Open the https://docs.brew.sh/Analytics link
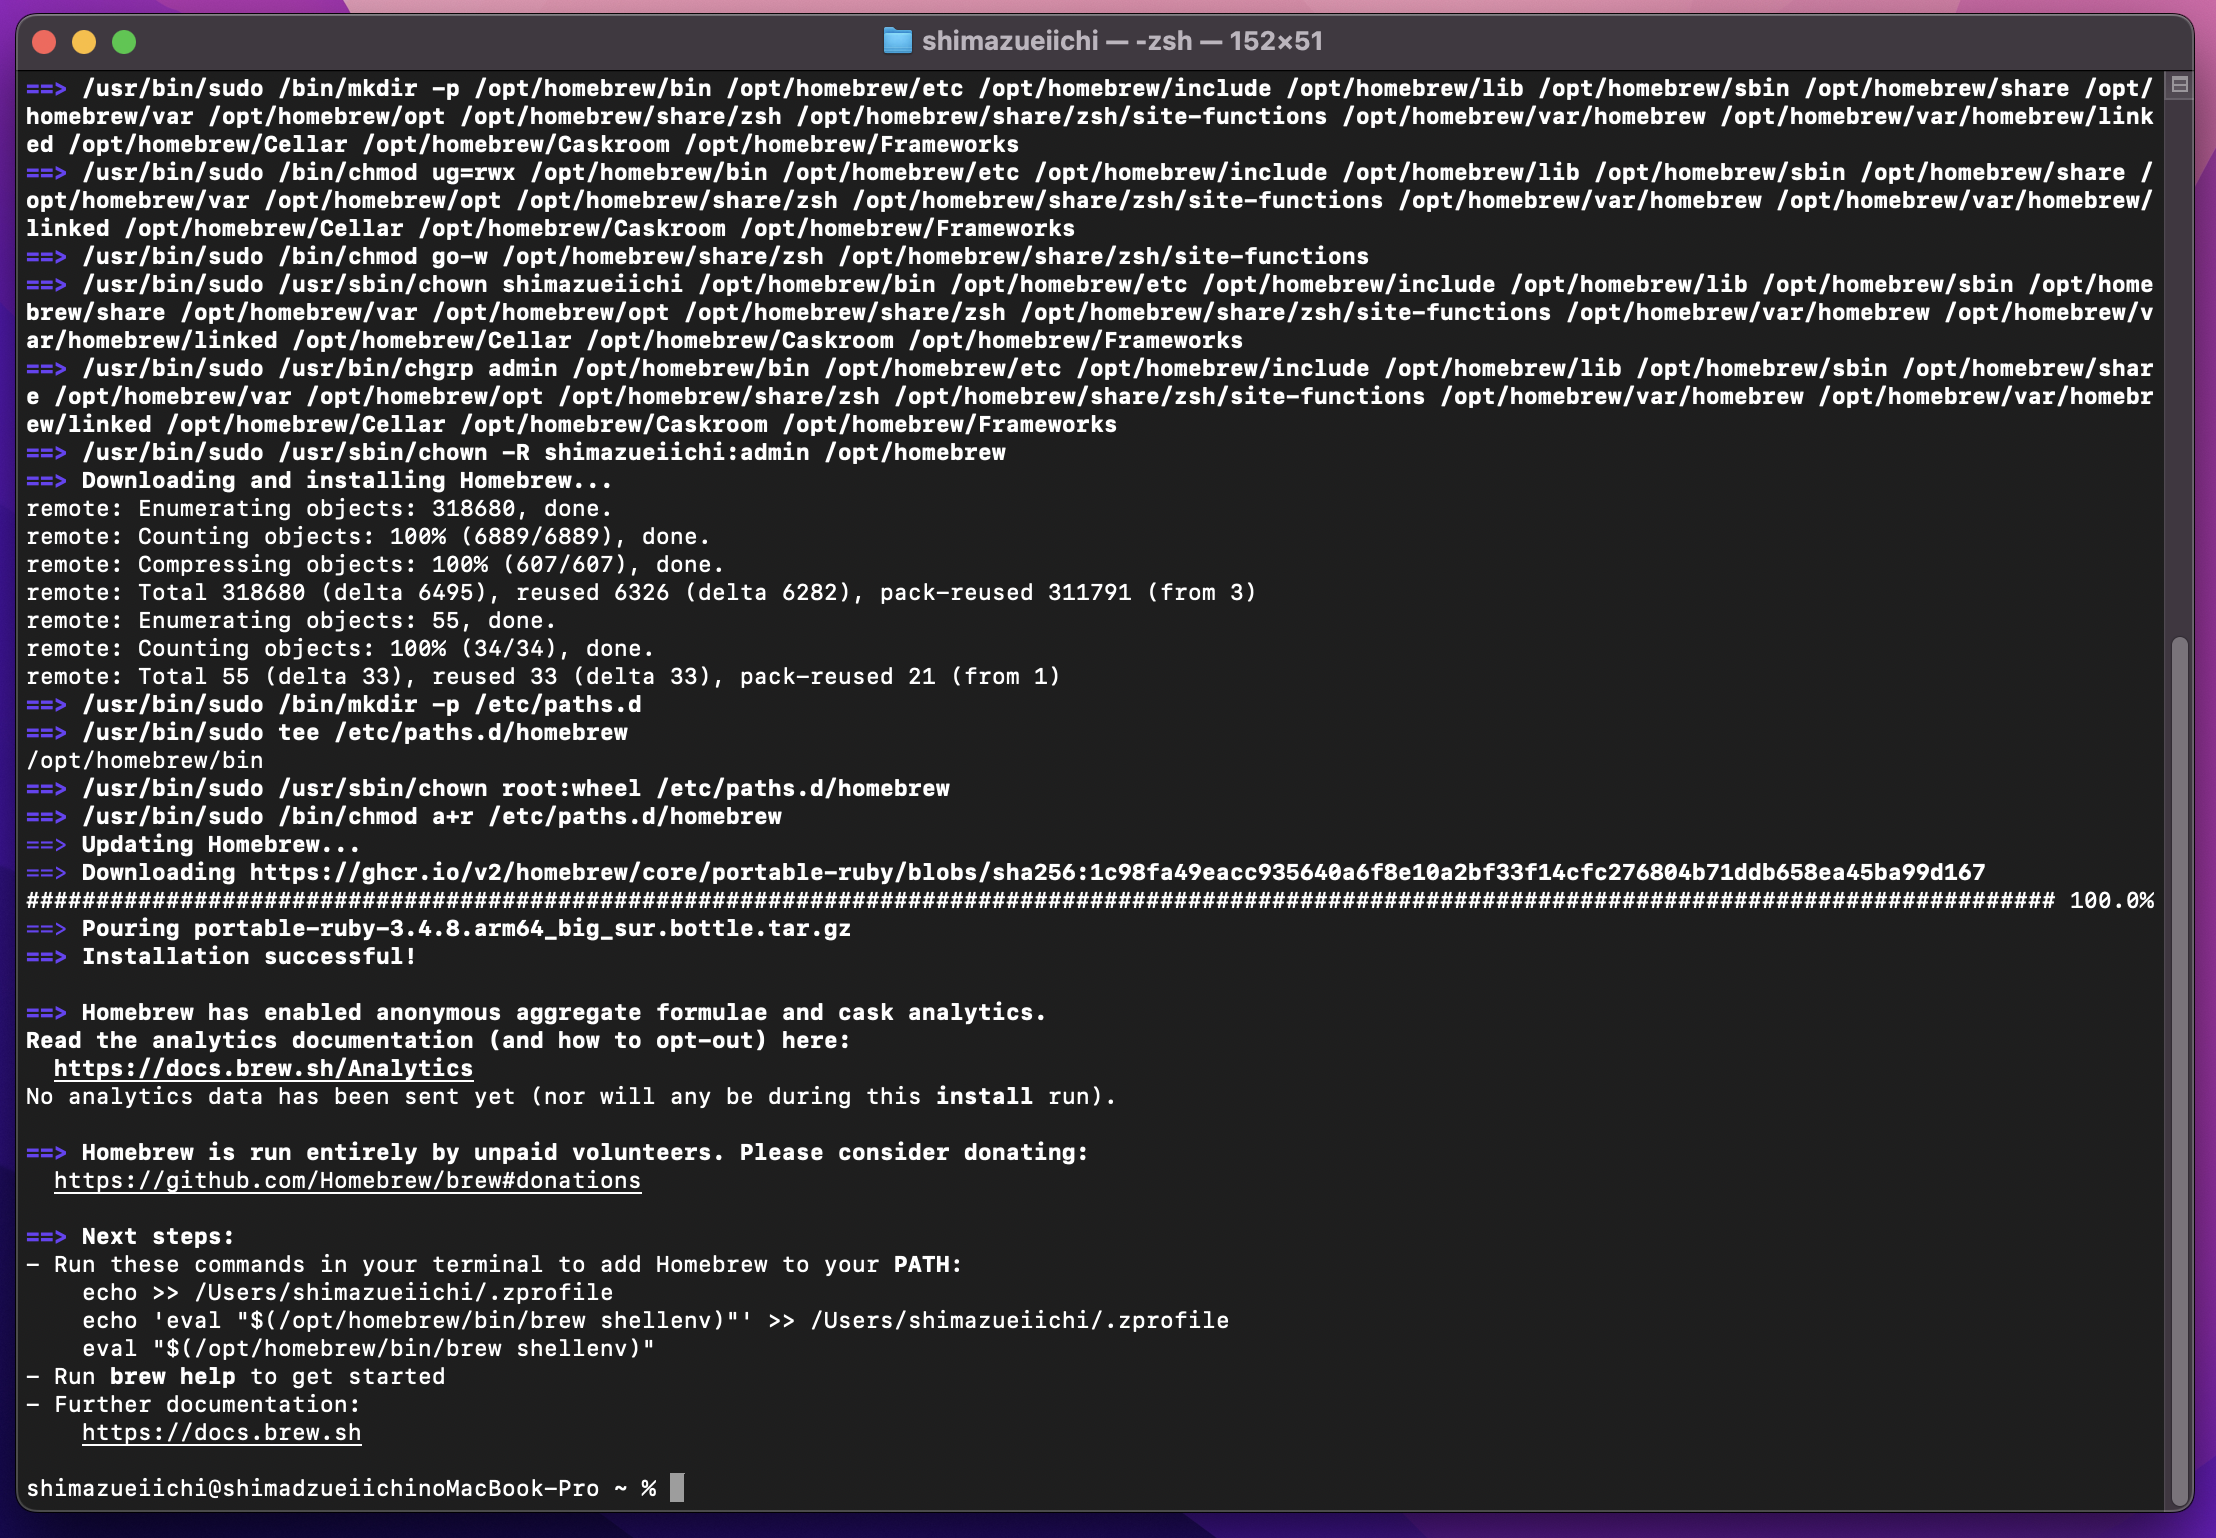Screen dimensions: 2216x1538 (263, 1068)
